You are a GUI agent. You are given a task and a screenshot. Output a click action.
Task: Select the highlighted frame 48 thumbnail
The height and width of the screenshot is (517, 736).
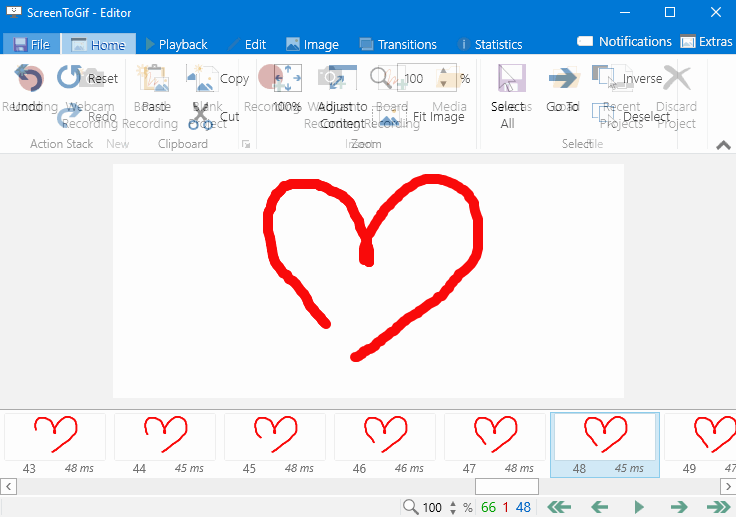pyautogui.click(x=605, y=445)
